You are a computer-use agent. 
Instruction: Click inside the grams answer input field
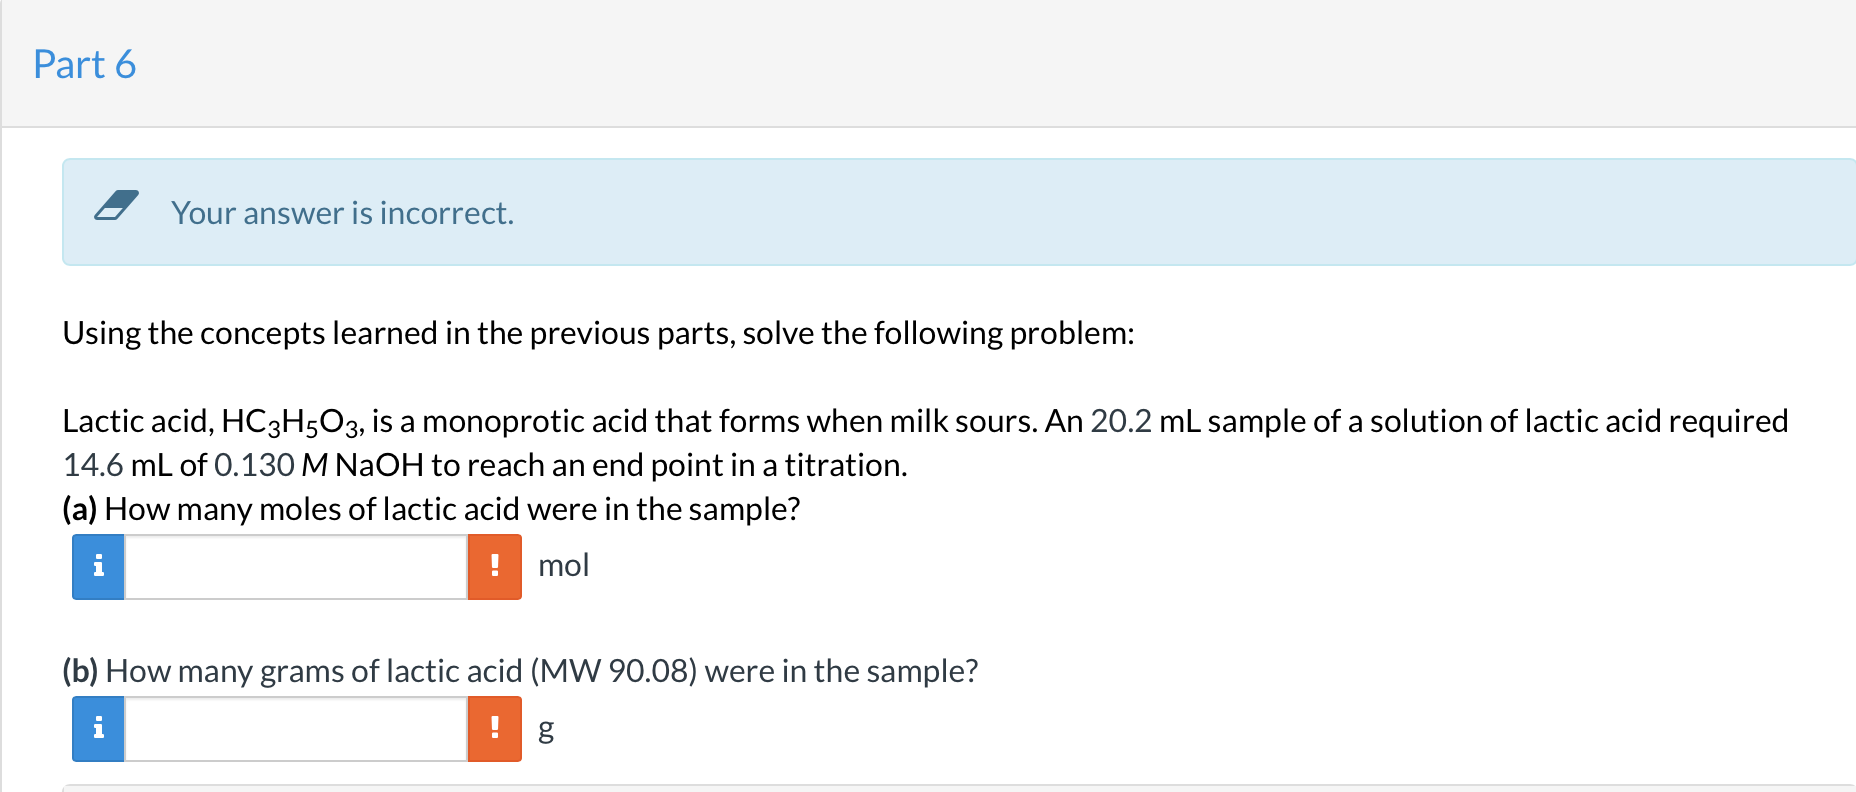[295, 729]
